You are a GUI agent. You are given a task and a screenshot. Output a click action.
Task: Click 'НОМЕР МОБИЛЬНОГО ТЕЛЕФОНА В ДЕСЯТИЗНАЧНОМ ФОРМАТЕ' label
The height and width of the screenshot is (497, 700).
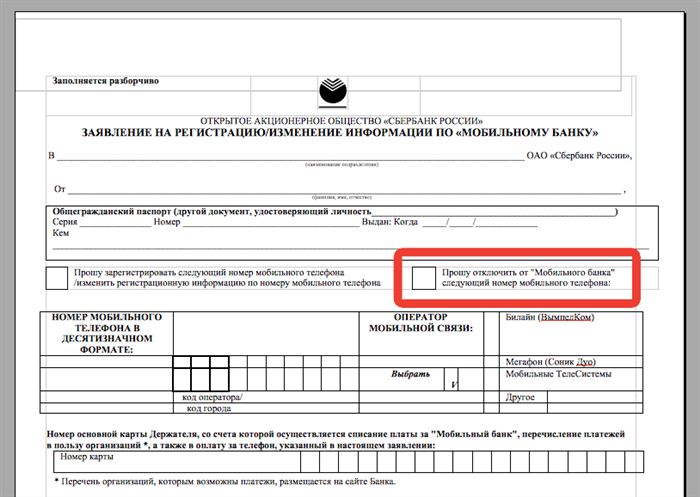(x=107, y=333)
